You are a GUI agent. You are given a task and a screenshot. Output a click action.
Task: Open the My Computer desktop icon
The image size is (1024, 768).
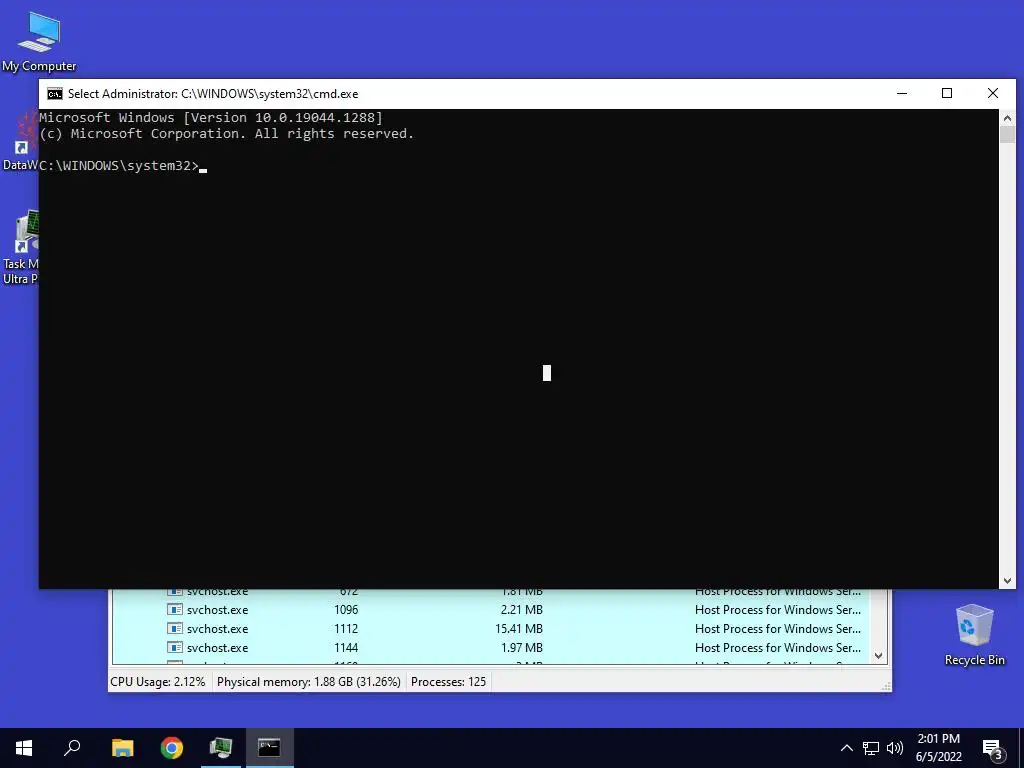pos(39,41)
